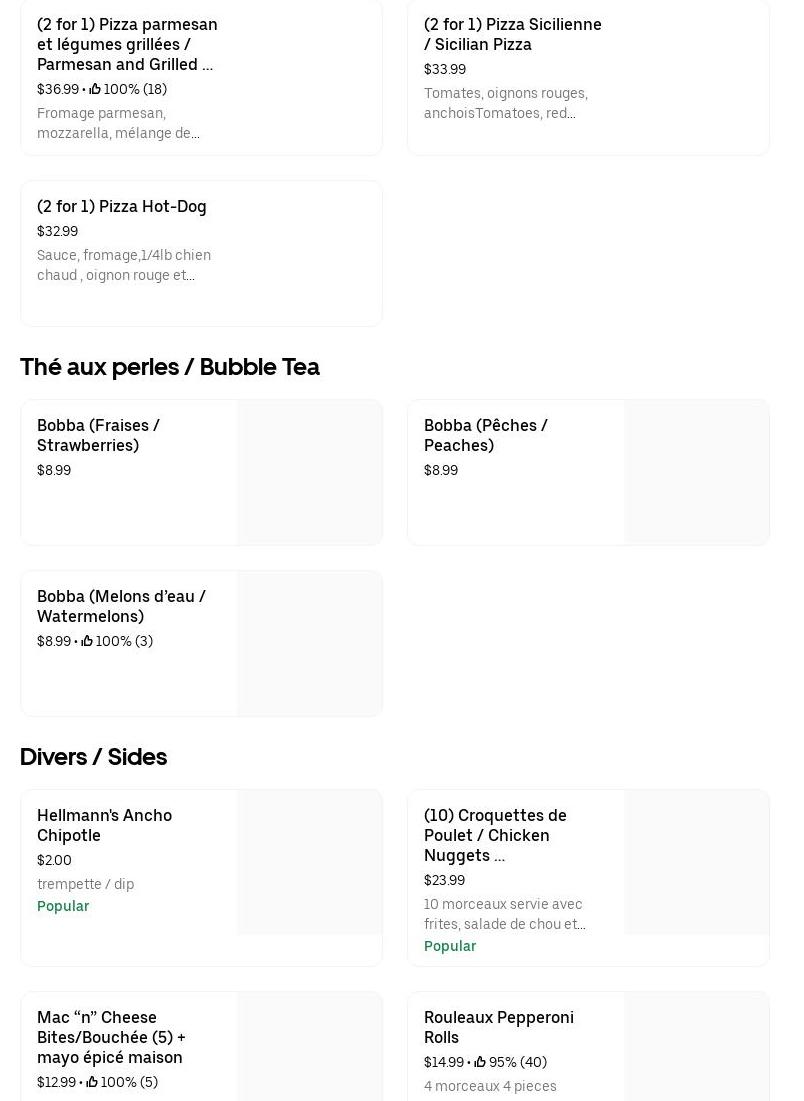The height and width of the screenshot is (1101, 804).
Task: Click thumbs-up icon on Mac n Cheese Bites rating
Action: 92,1082
